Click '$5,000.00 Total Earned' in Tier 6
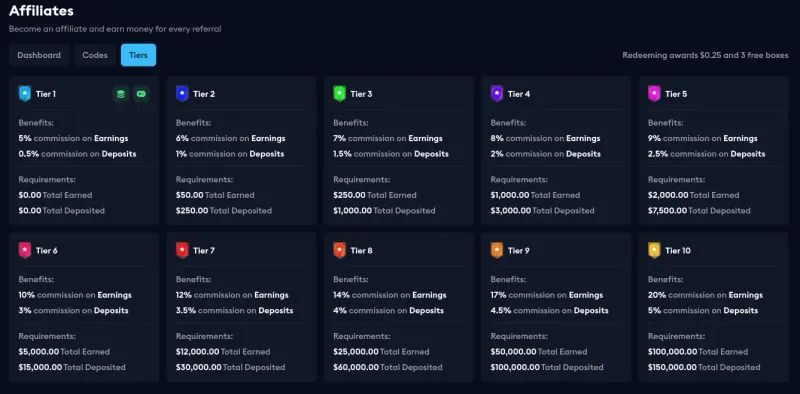The width and height of the screenshot is (800, 394). pyautogui.click(x=64, y=352)
